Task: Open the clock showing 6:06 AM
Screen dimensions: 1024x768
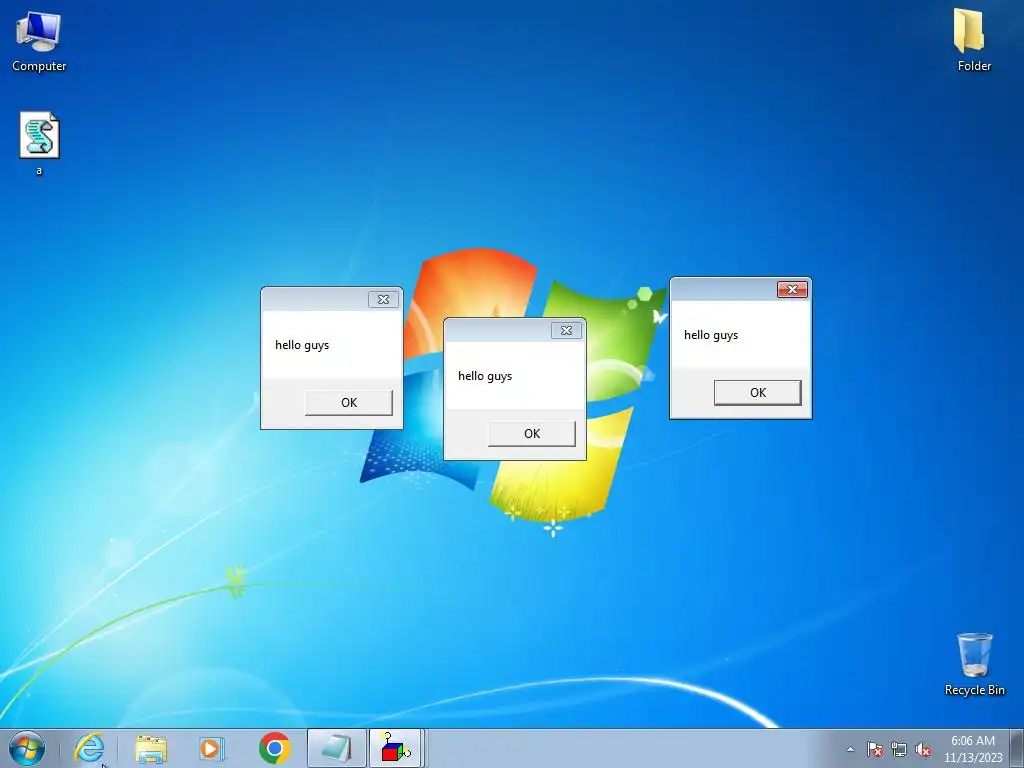Action: coord(972,741)
